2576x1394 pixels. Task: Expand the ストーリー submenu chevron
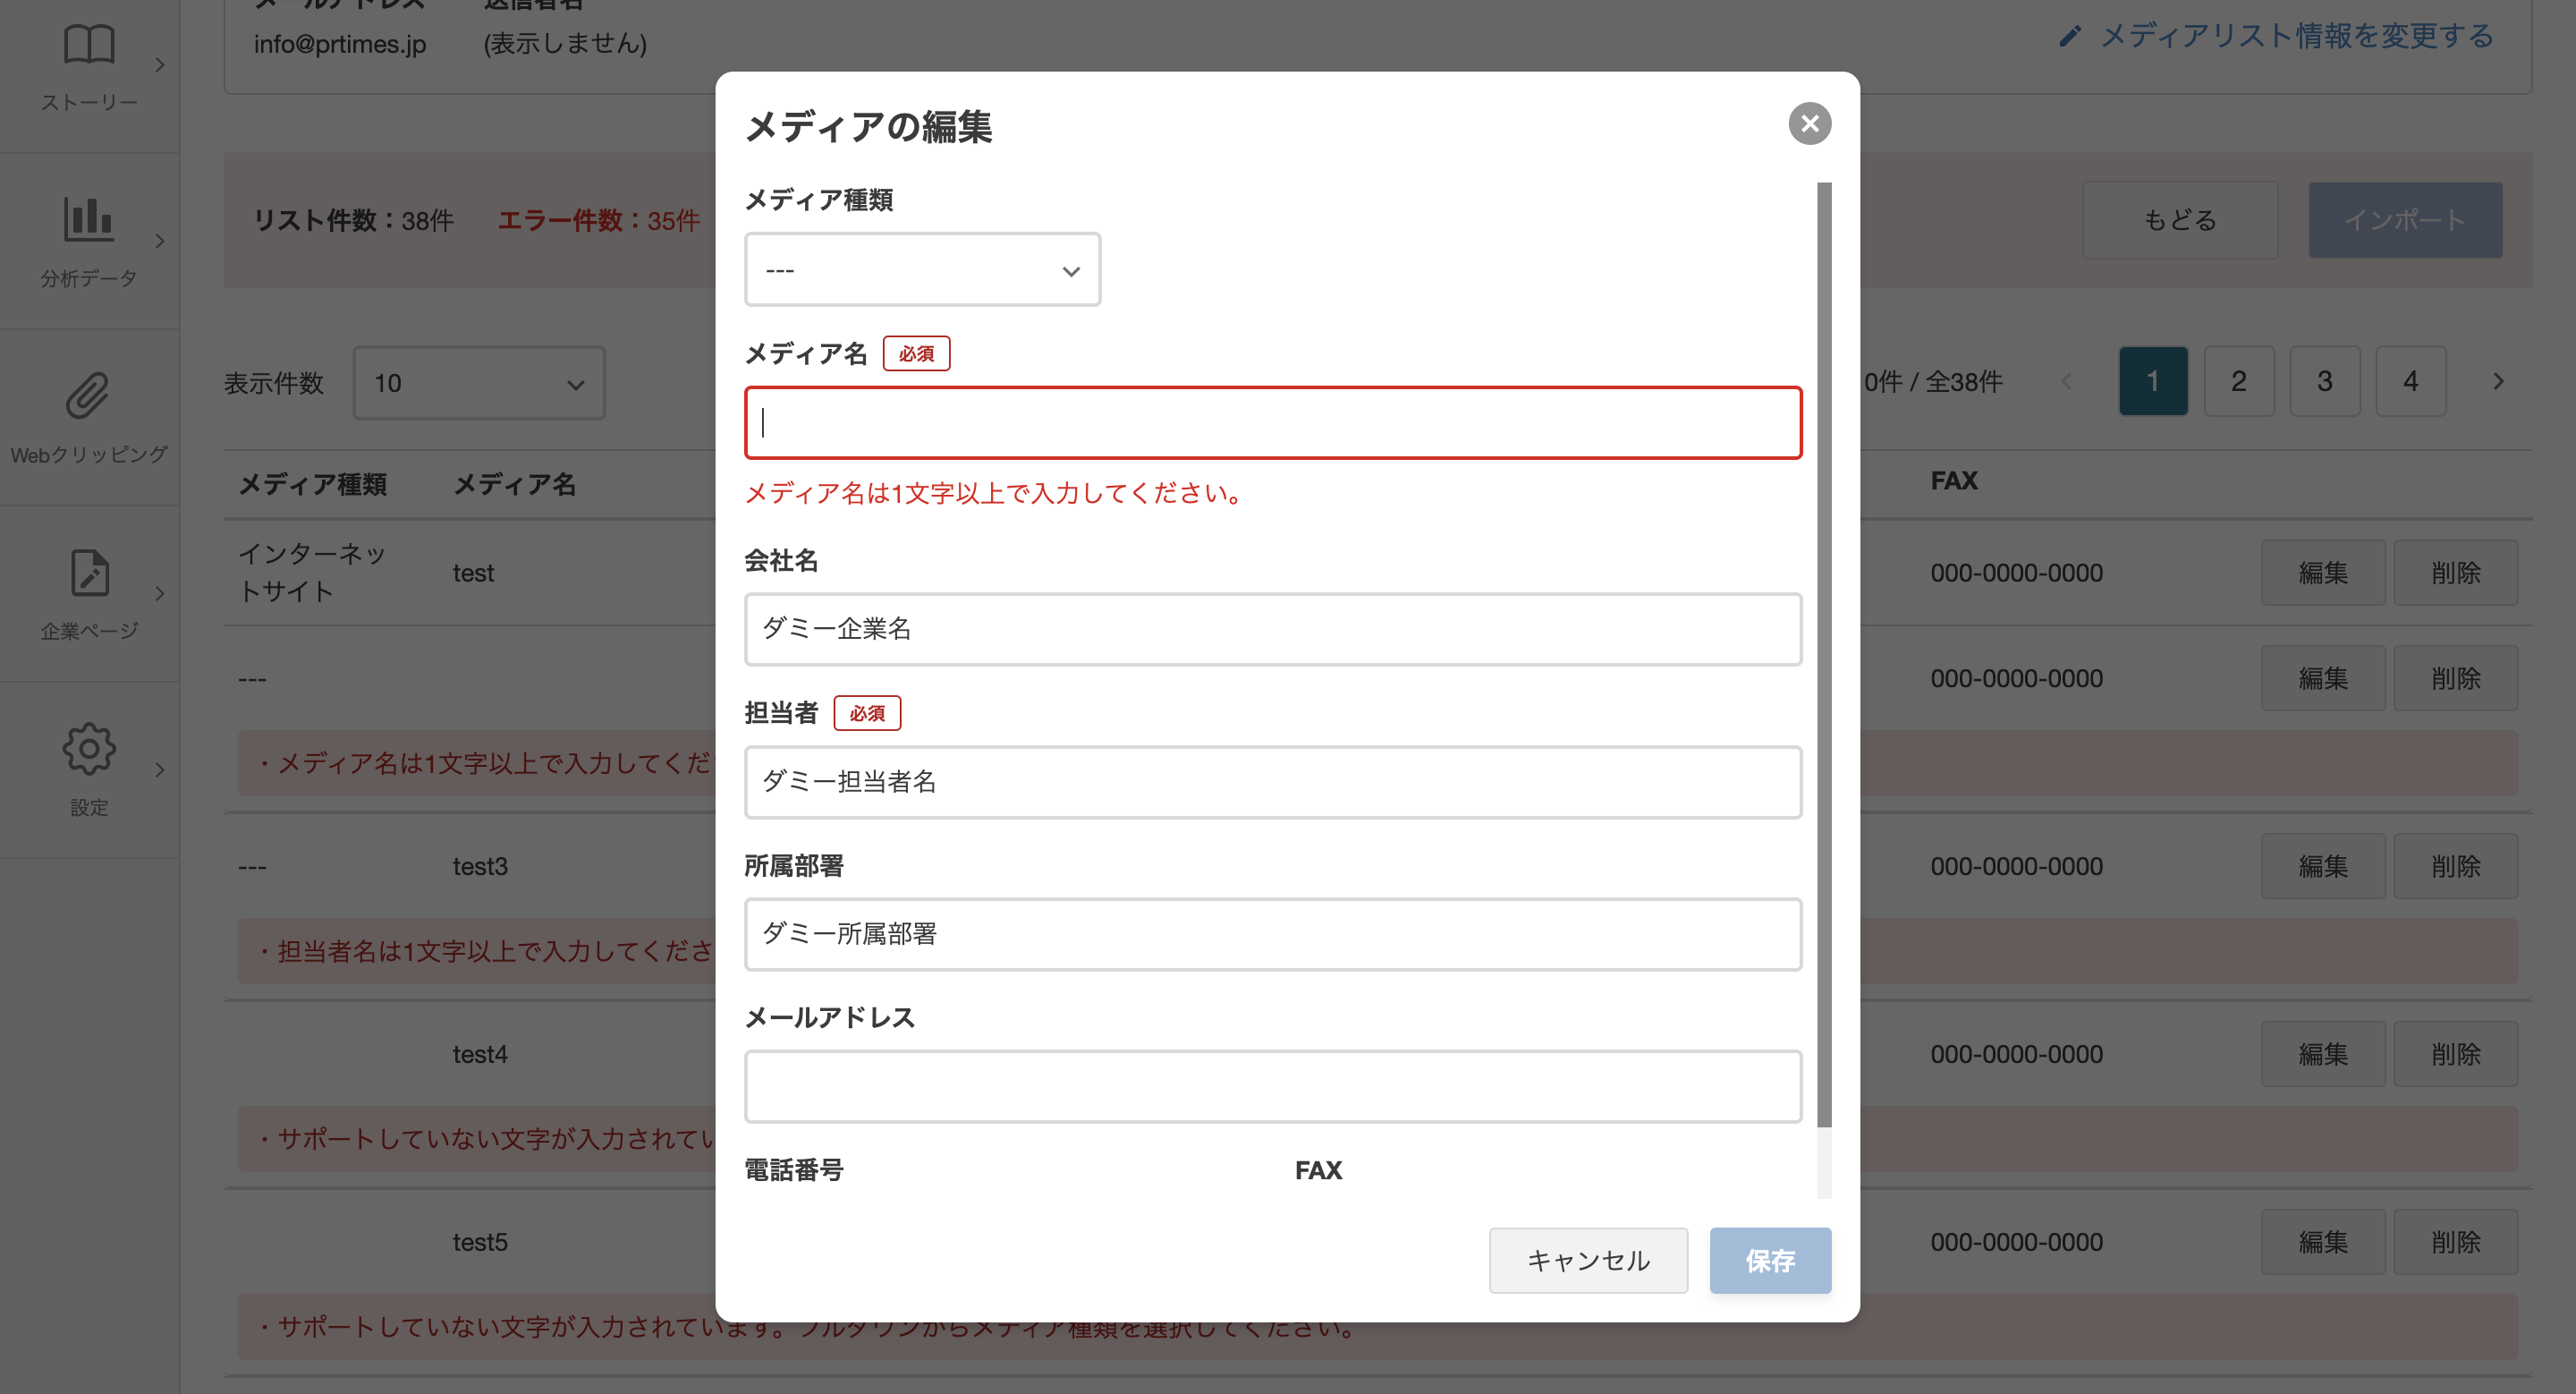point(160,65)
